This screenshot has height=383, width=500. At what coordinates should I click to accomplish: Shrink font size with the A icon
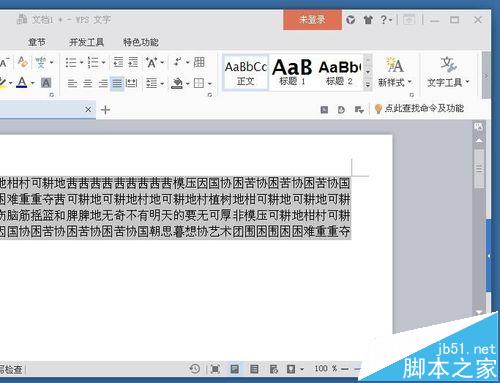pyautogui.click(x=4, y=62)
